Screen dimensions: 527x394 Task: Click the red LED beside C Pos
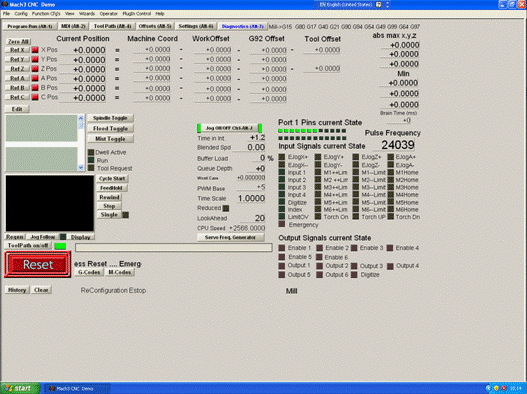tap(35, 97)
